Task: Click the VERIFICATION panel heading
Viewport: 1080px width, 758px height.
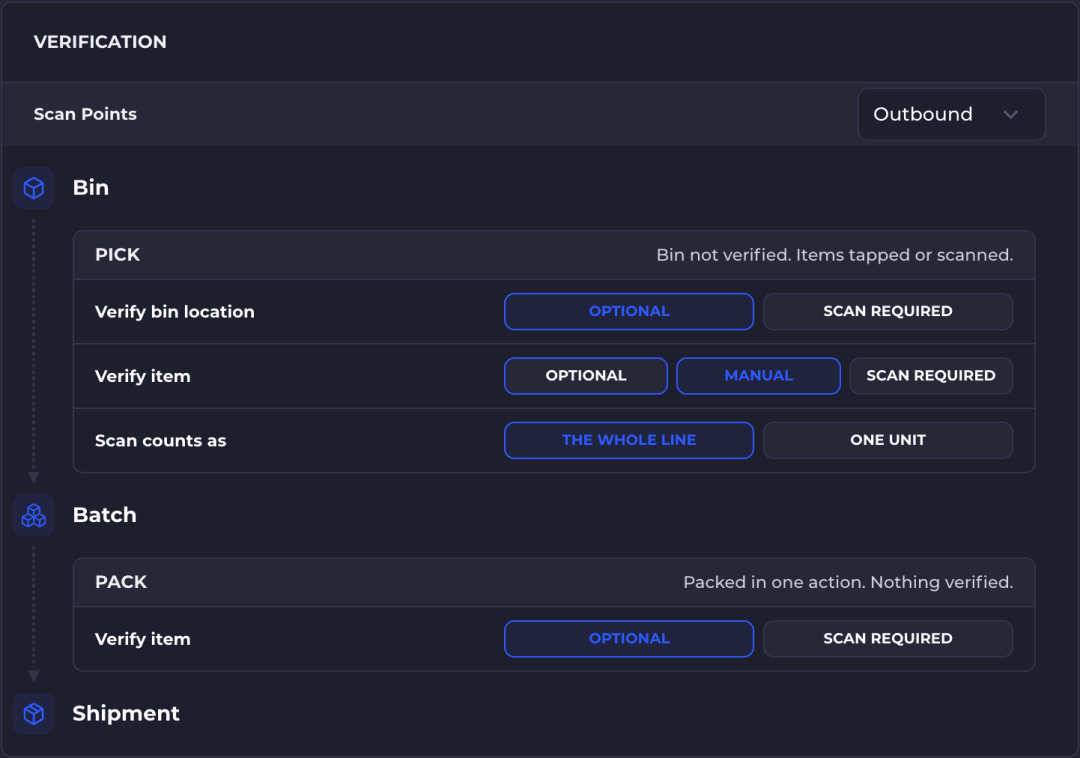Action: 100,42
